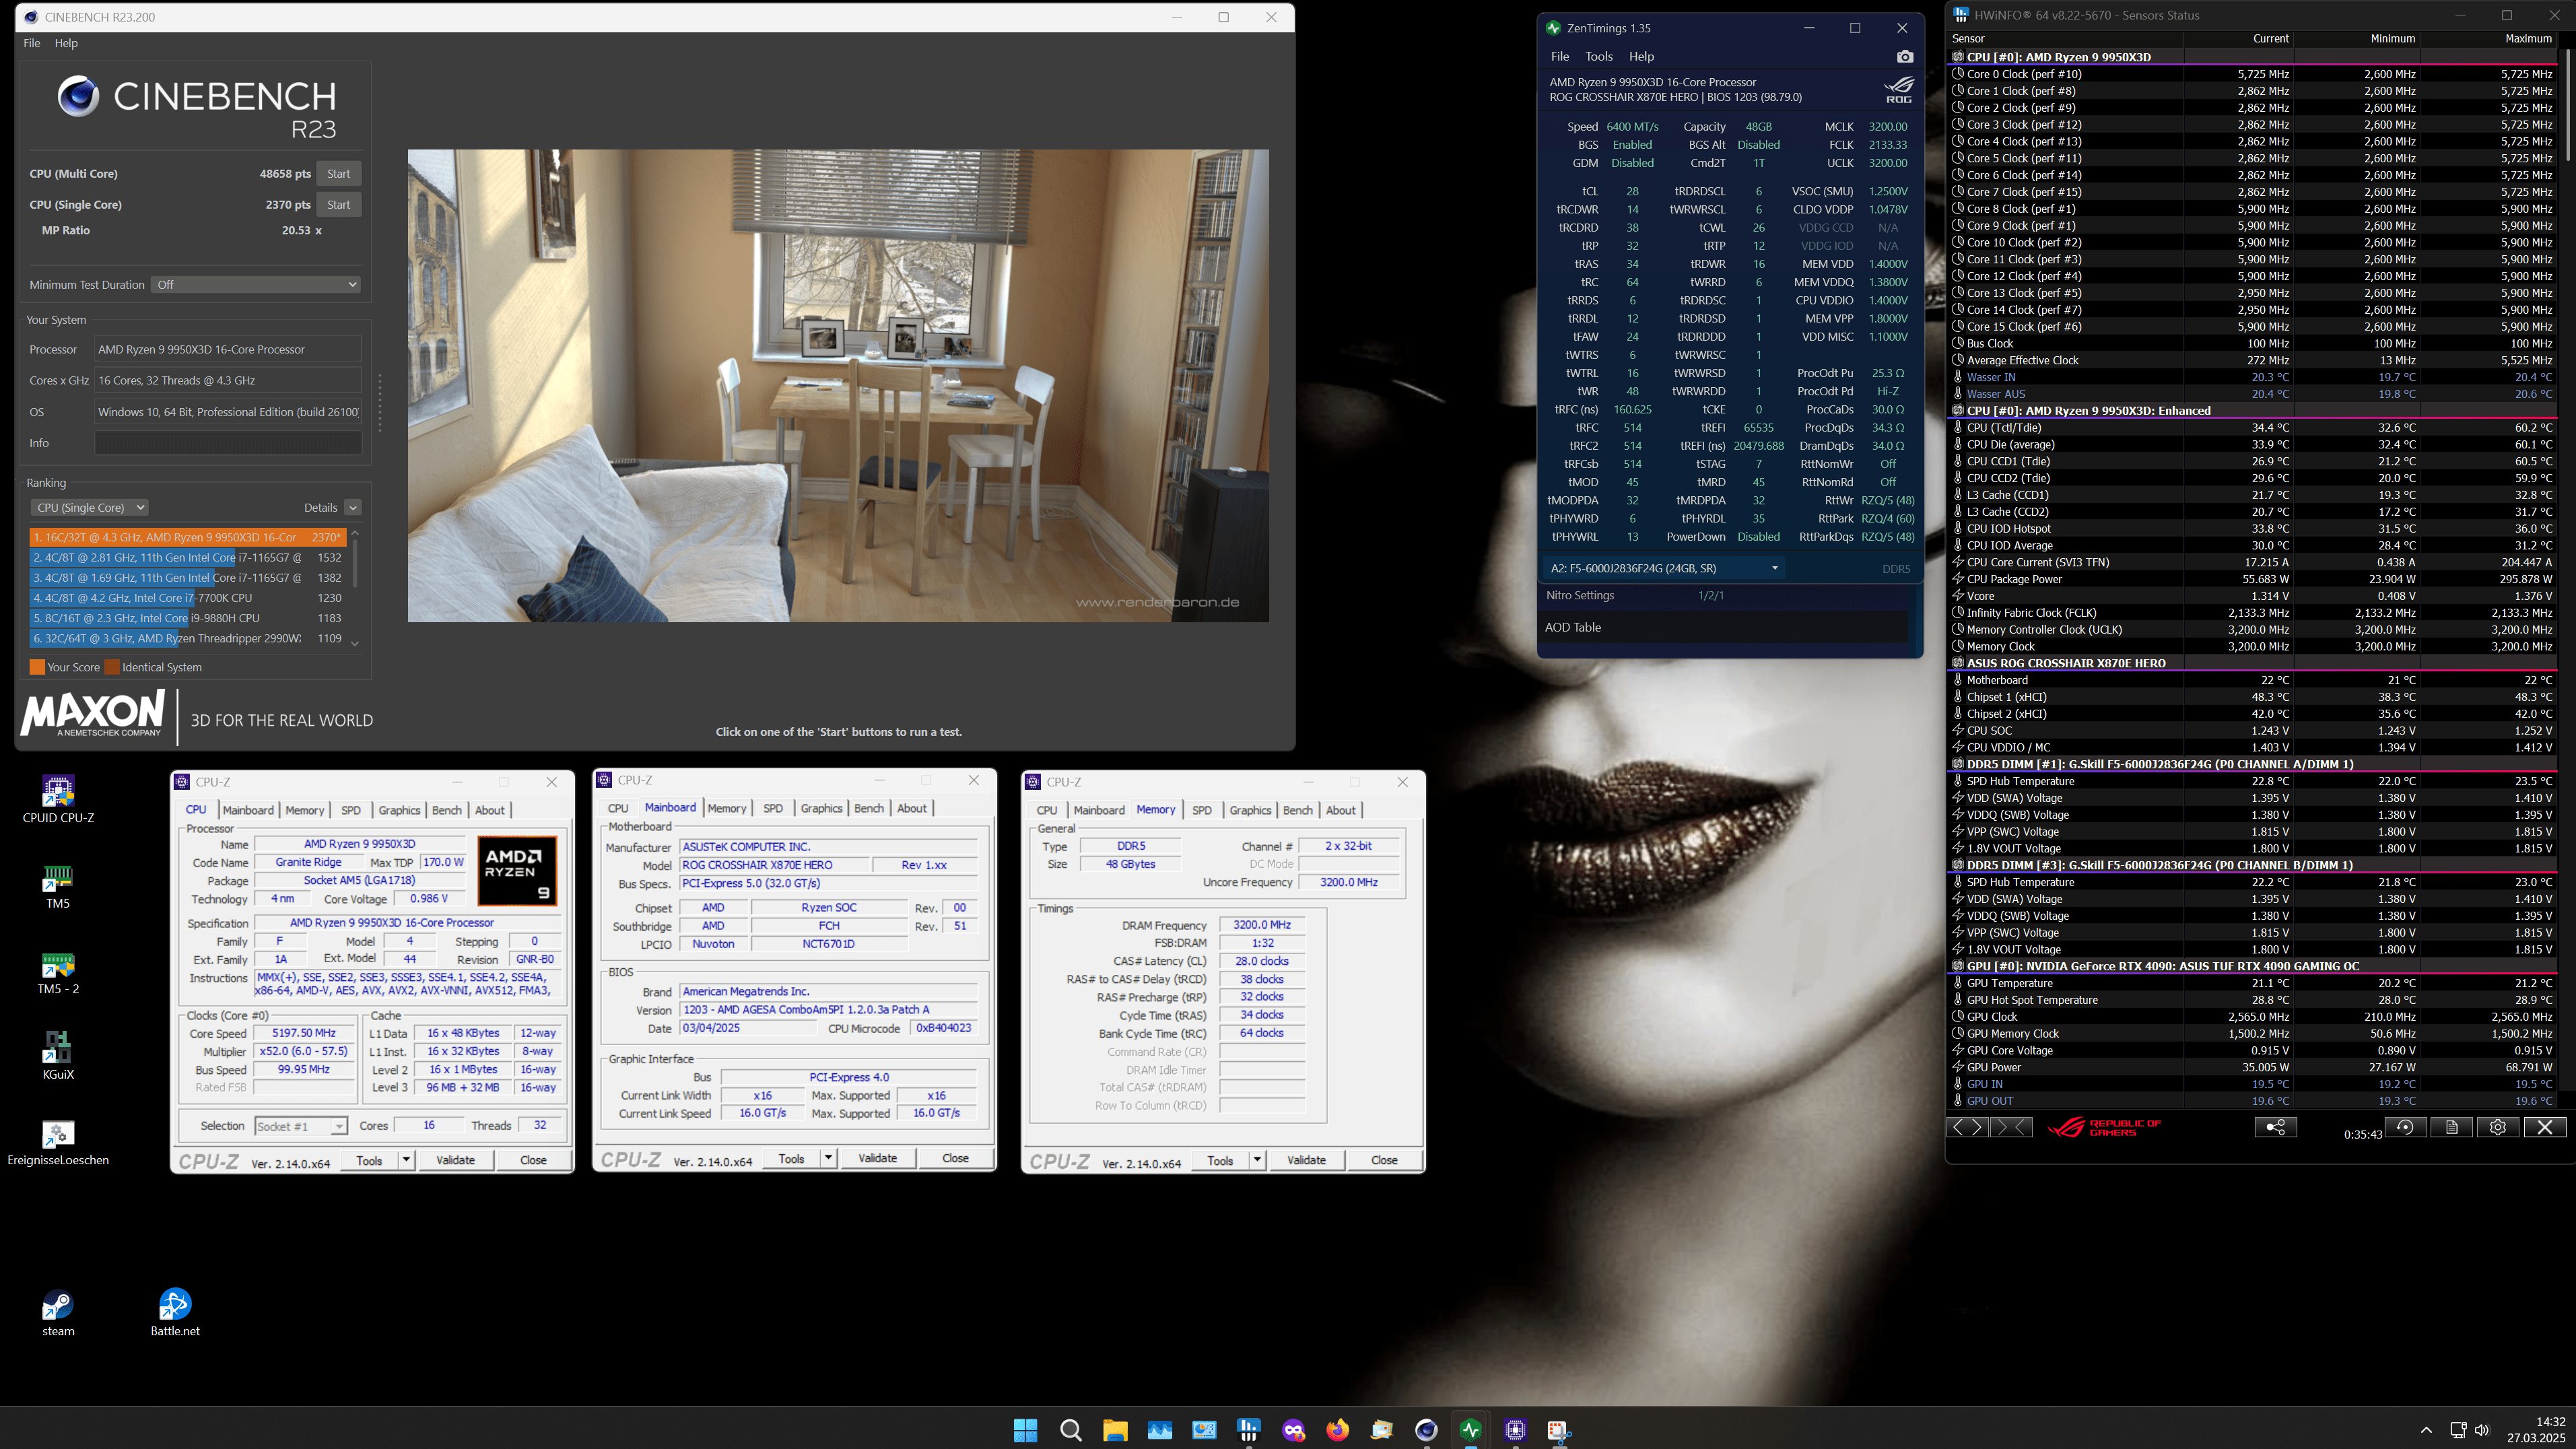Take ZenTimings screenshot with camera icon

[x=1904, y=57]
